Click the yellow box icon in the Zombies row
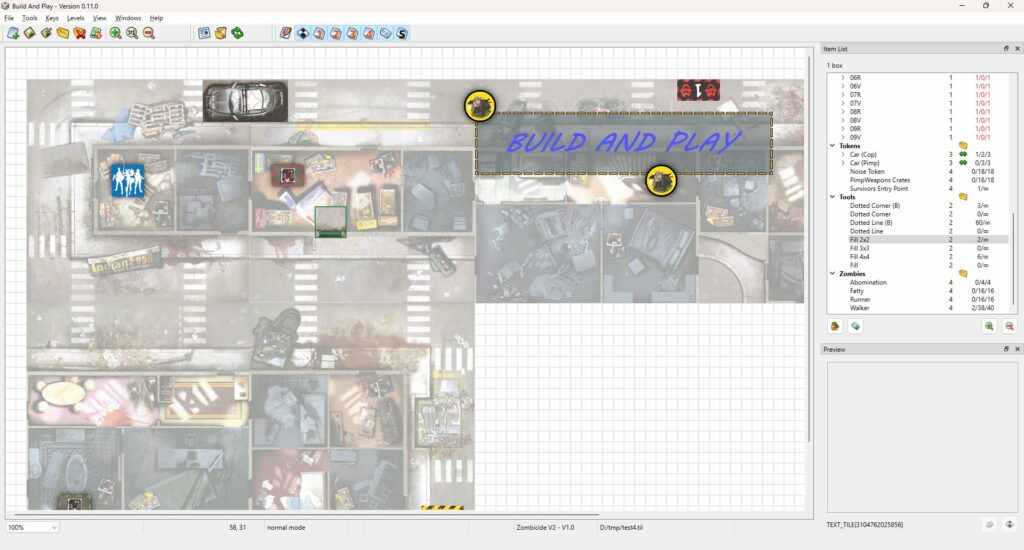 point(963,274)
